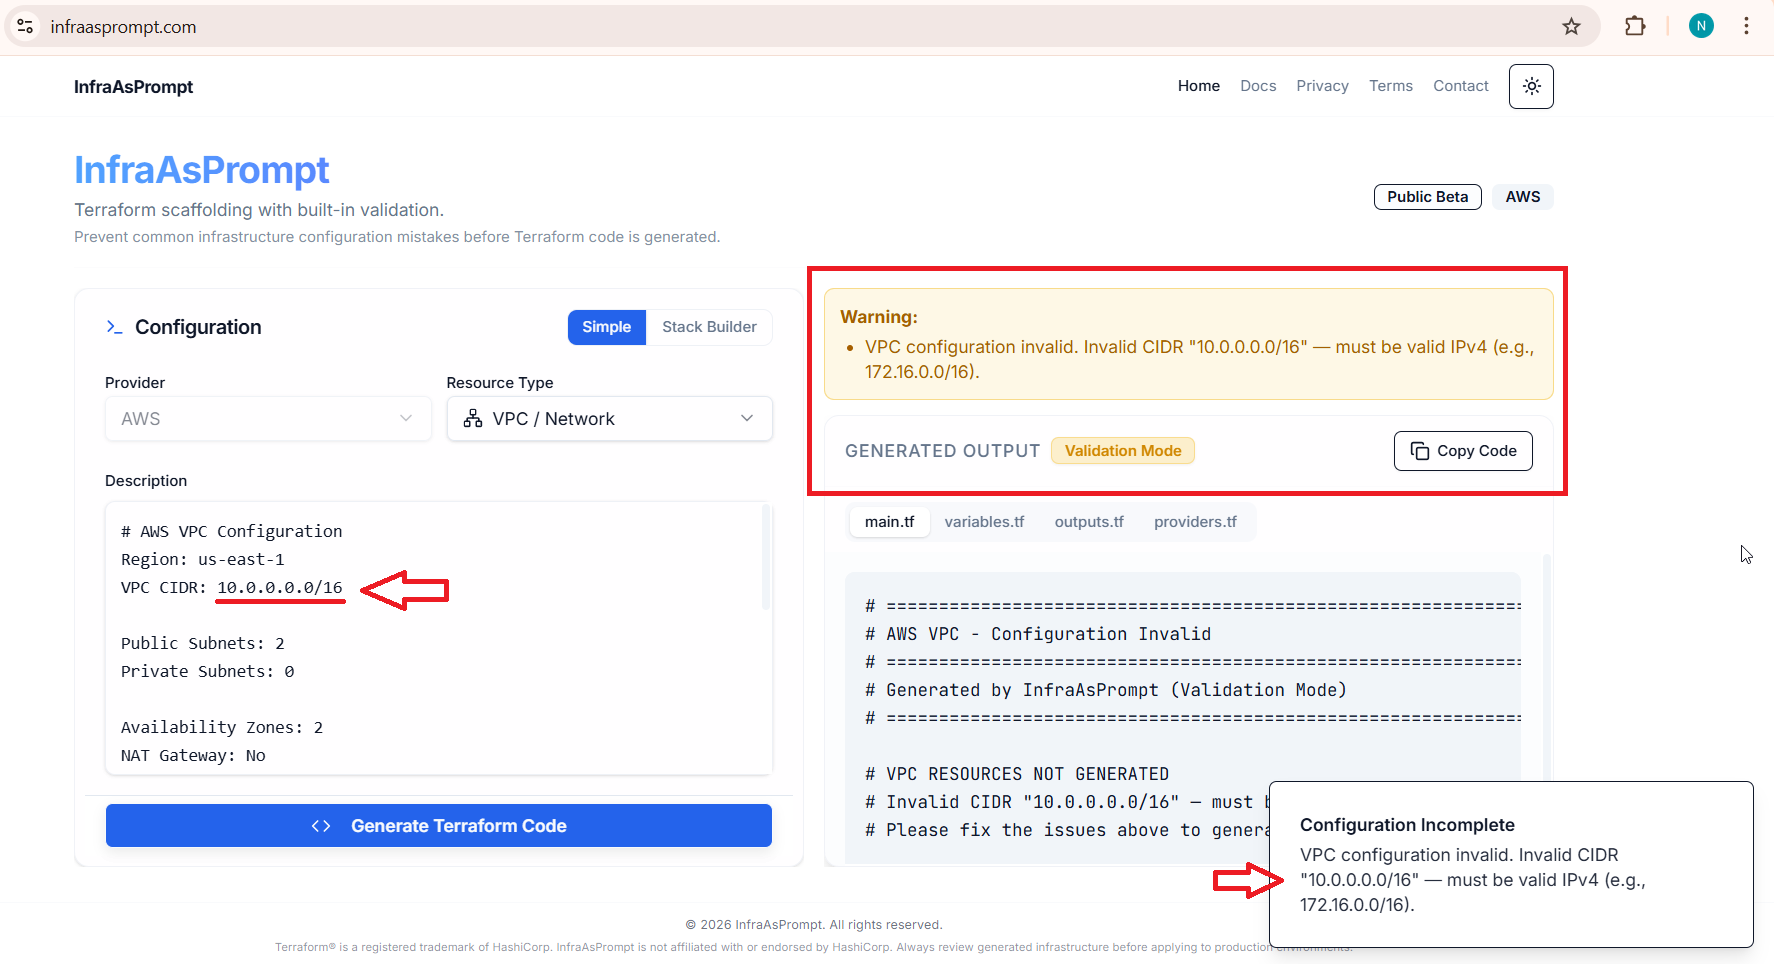
Task: Select the variables.tf tab
Action: pos(984,522)
